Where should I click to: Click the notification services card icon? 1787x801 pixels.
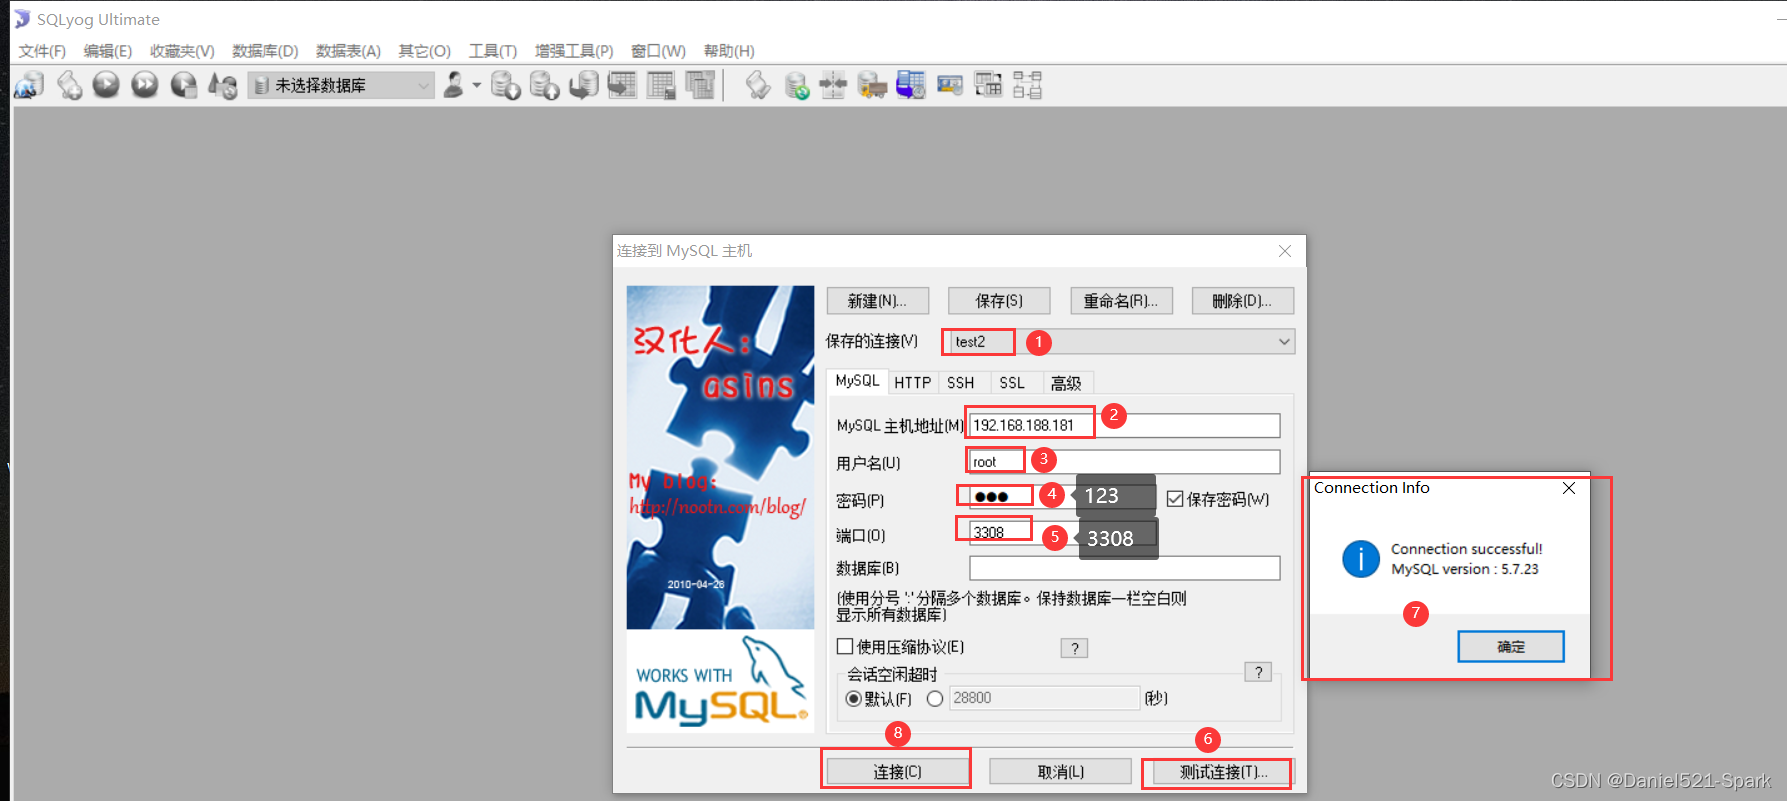[950, 85]
